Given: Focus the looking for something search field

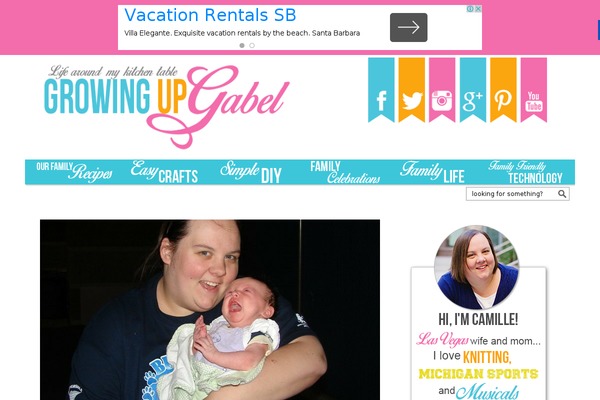Looking at the screenshot, I should [511, 194].
